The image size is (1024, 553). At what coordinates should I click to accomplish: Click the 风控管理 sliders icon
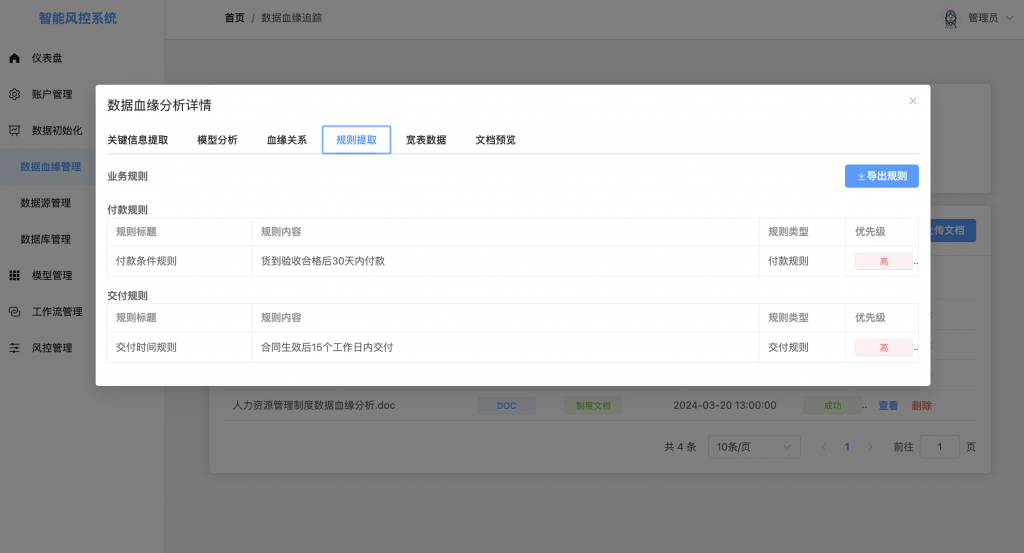click(14, 348)
